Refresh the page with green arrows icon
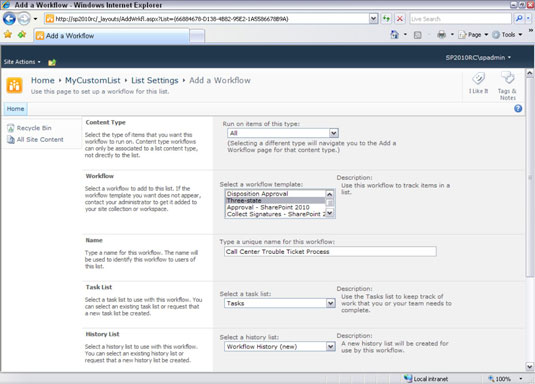 coord(386,19)
